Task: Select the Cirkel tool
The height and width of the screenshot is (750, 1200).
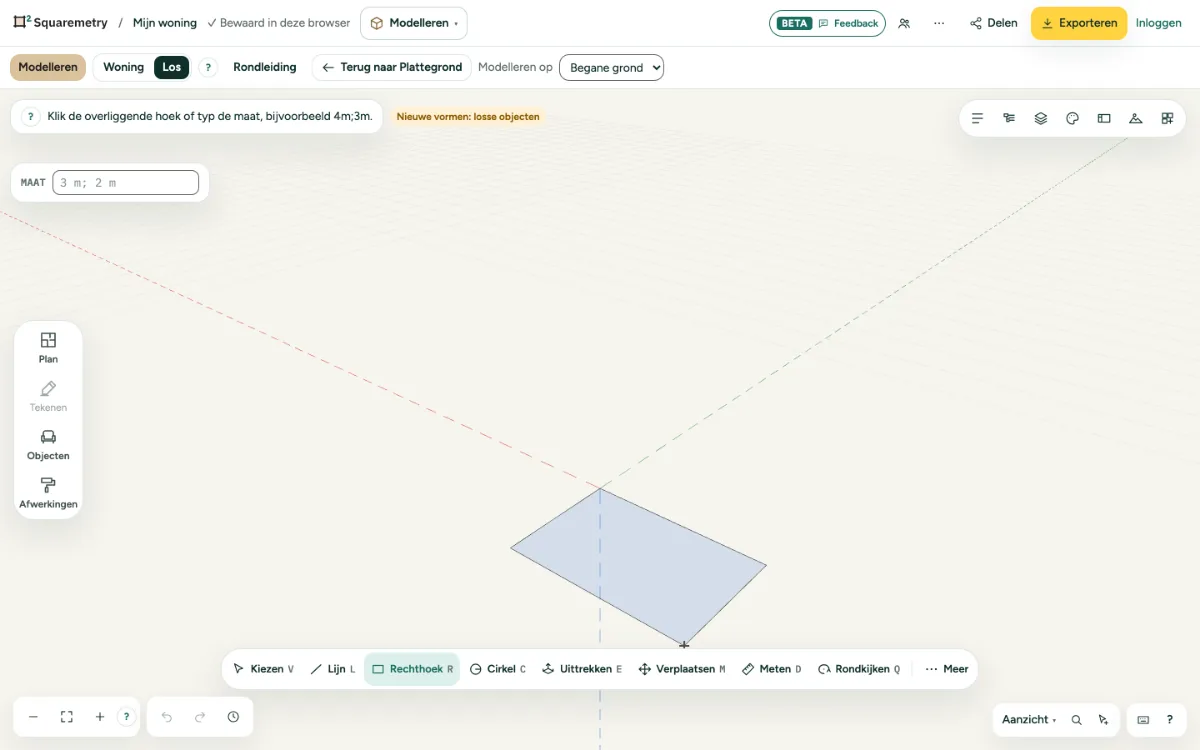Action: [498, 669]
